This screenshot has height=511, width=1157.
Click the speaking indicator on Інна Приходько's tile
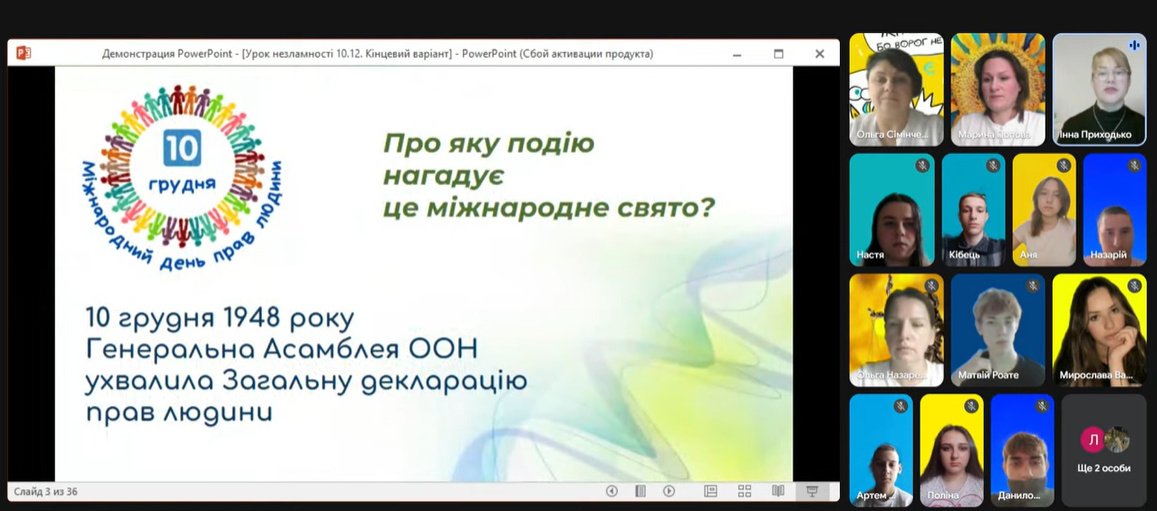(x=1133, y=45)
